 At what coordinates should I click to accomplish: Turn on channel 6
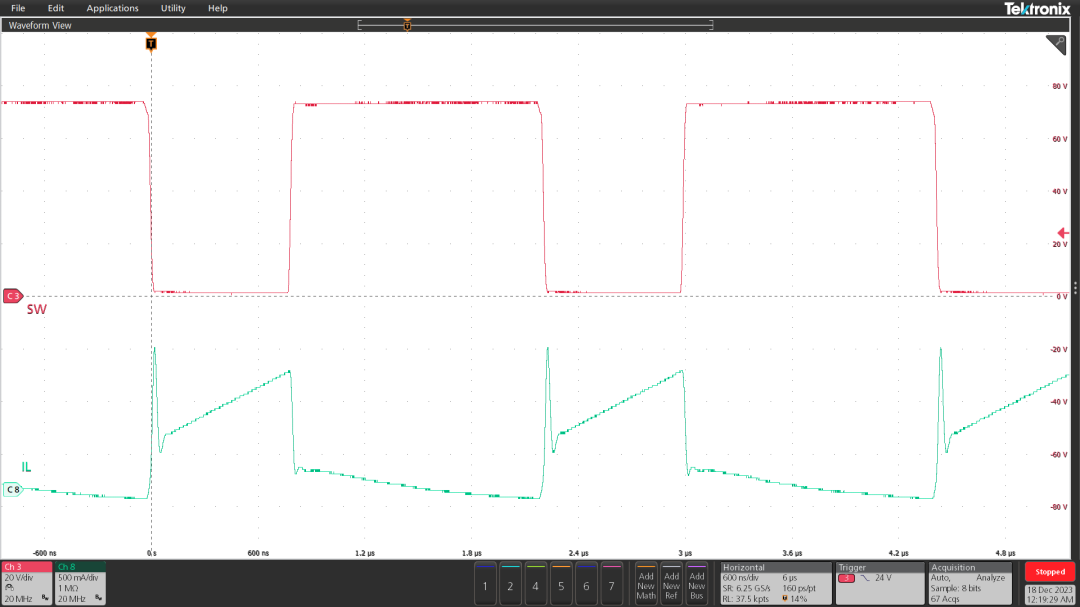coord(586,584)
